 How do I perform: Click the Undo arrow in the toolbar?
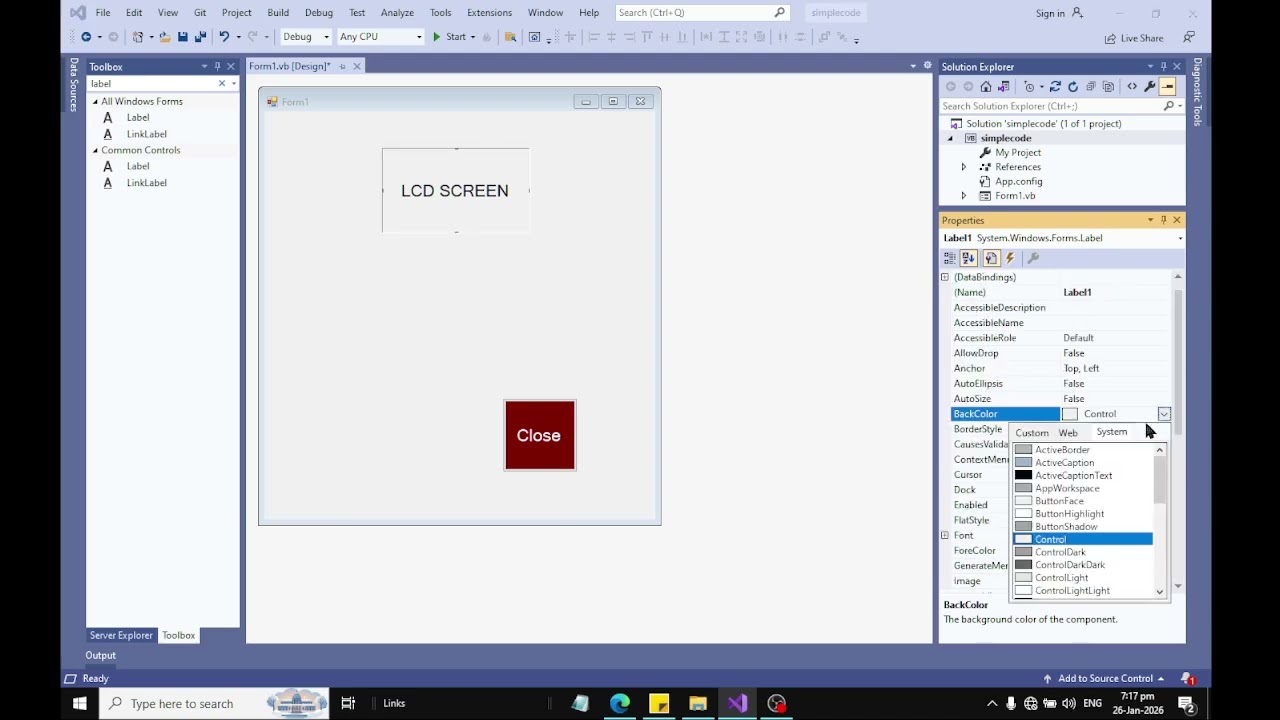tap(224, 37)
